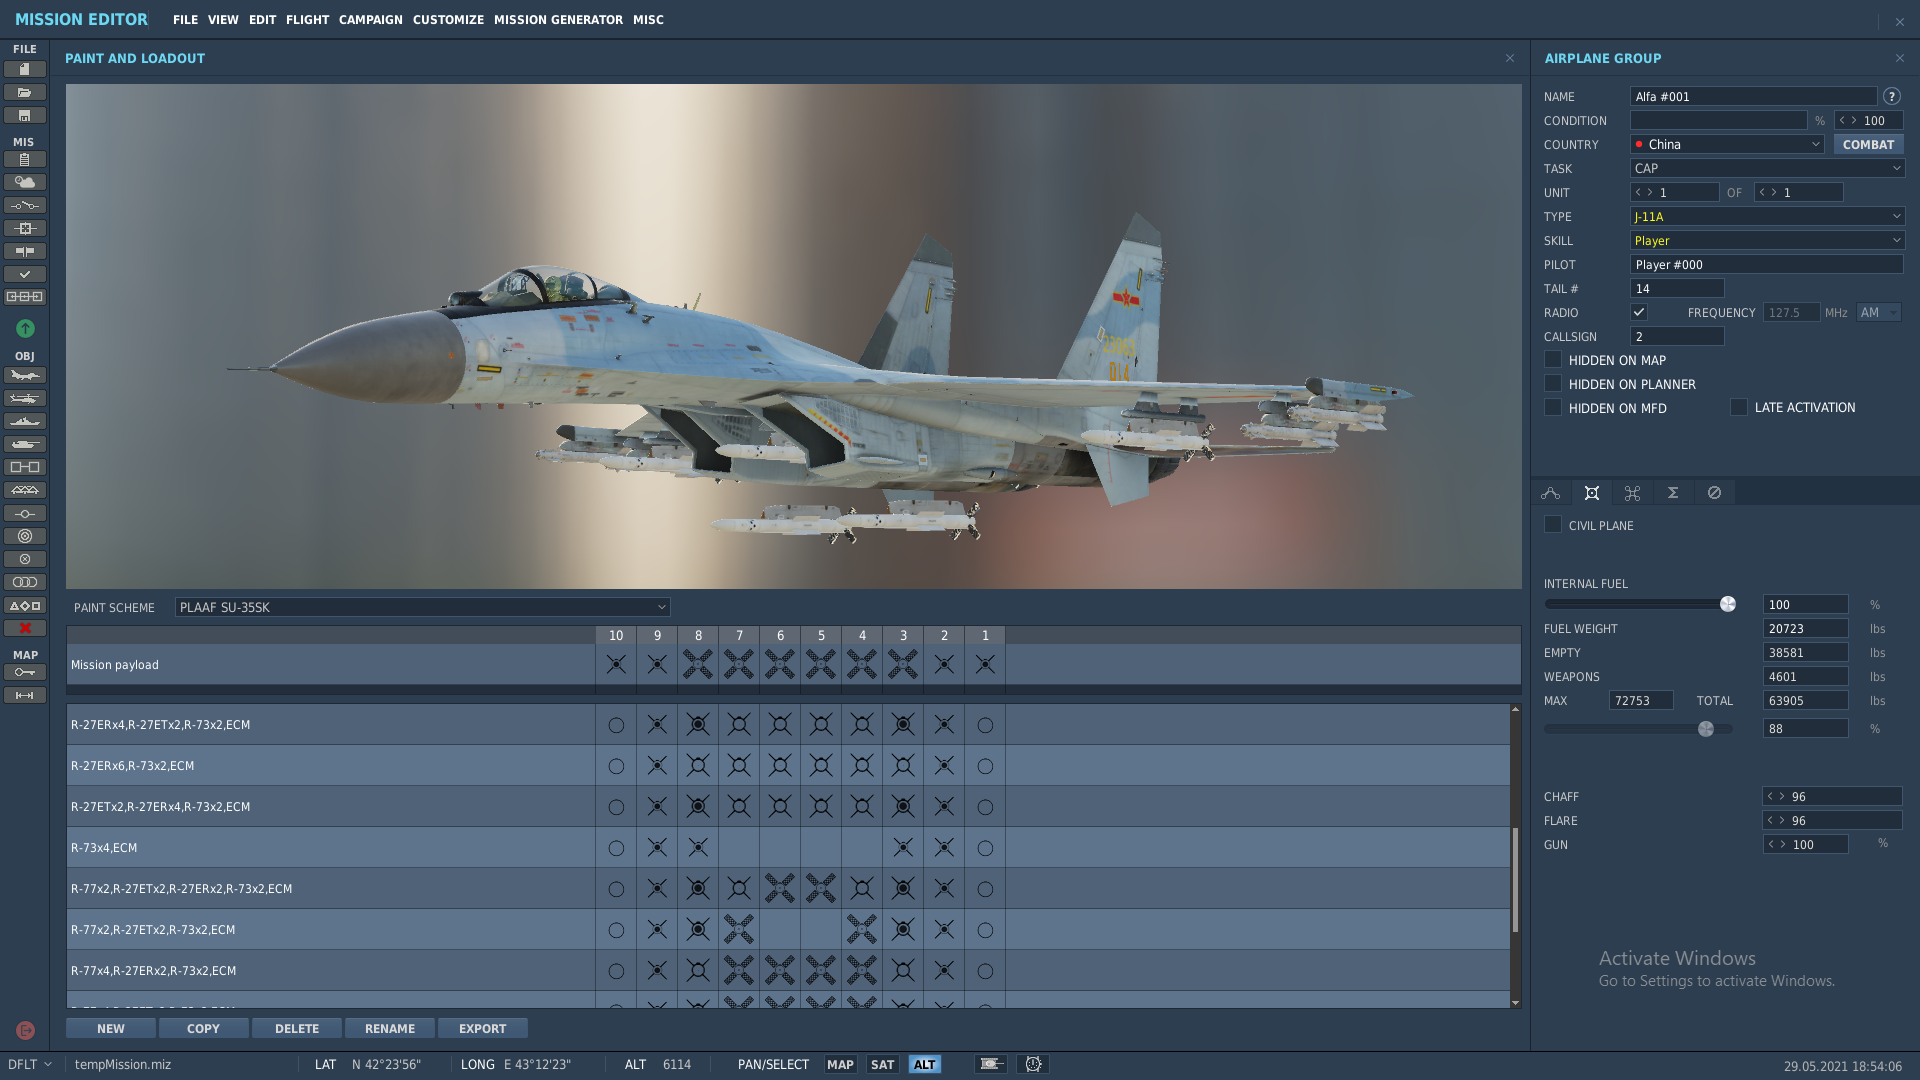Enable the HIDDEN ON MAP checkbox
Image resolution: width=1920 pixels, height=1080 pixels.
(1553, 360)
